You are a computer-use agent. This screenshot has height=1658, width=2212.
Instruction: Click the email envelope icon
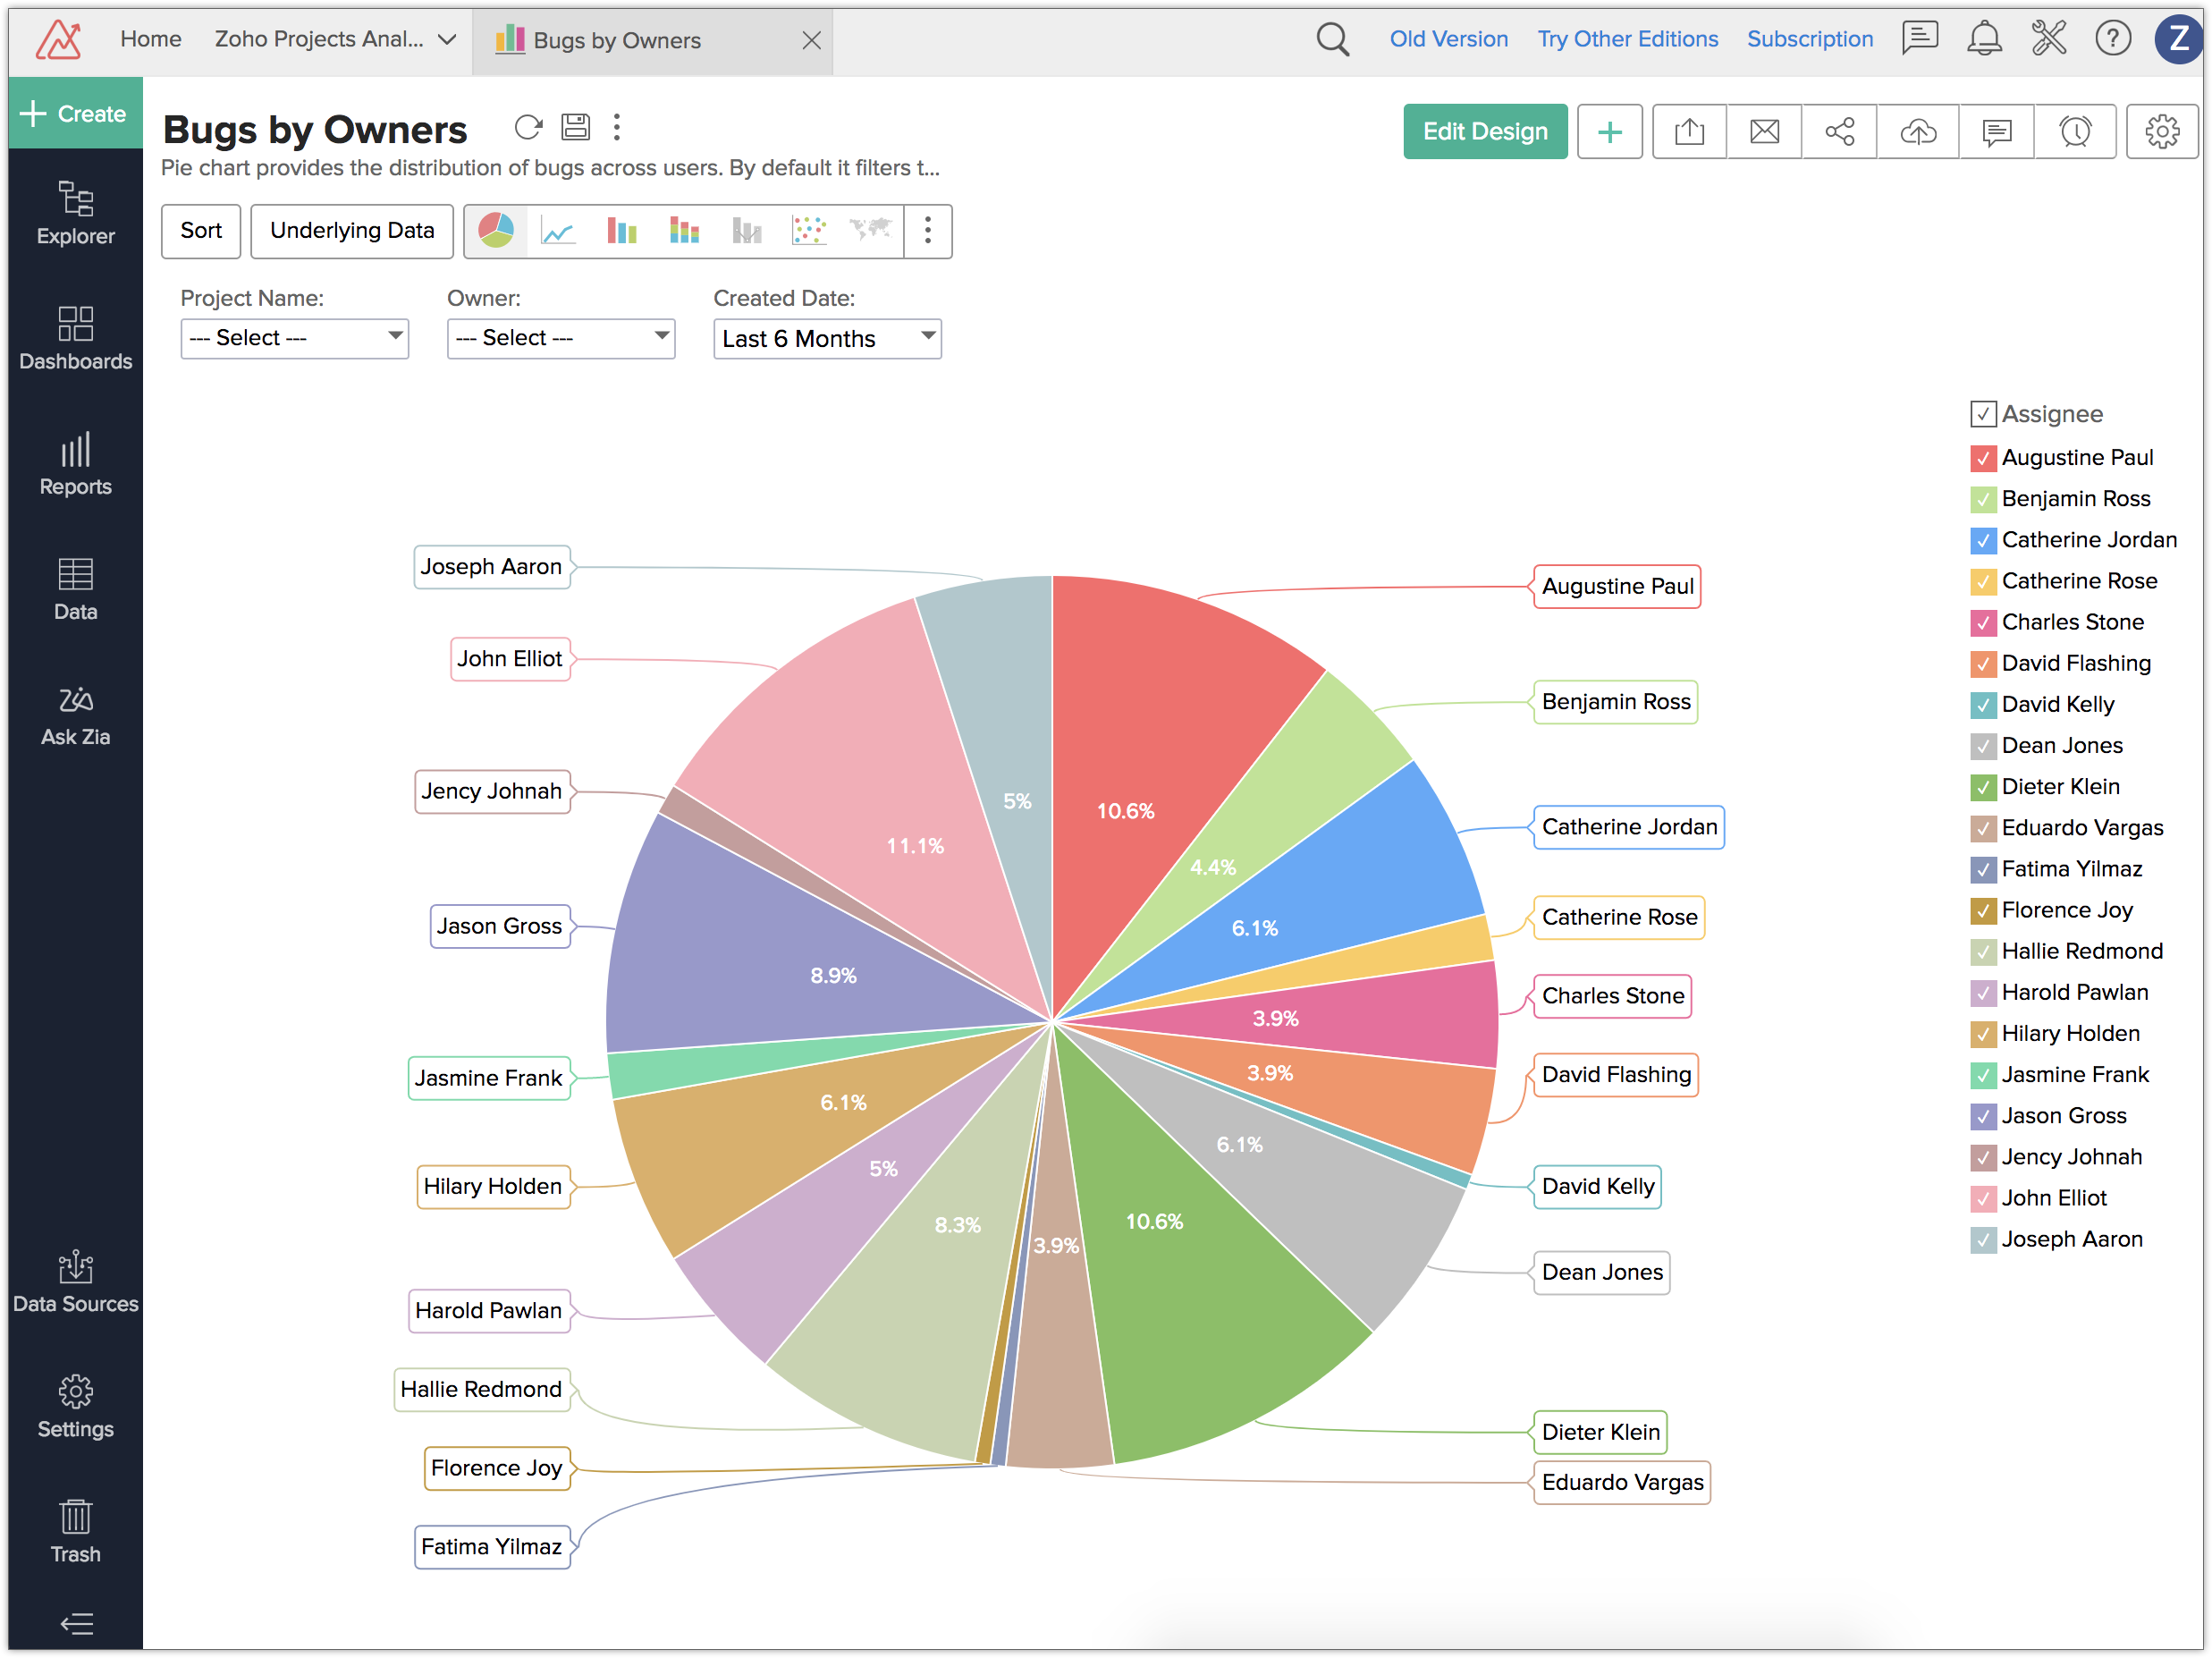[x=1764, y=132]
